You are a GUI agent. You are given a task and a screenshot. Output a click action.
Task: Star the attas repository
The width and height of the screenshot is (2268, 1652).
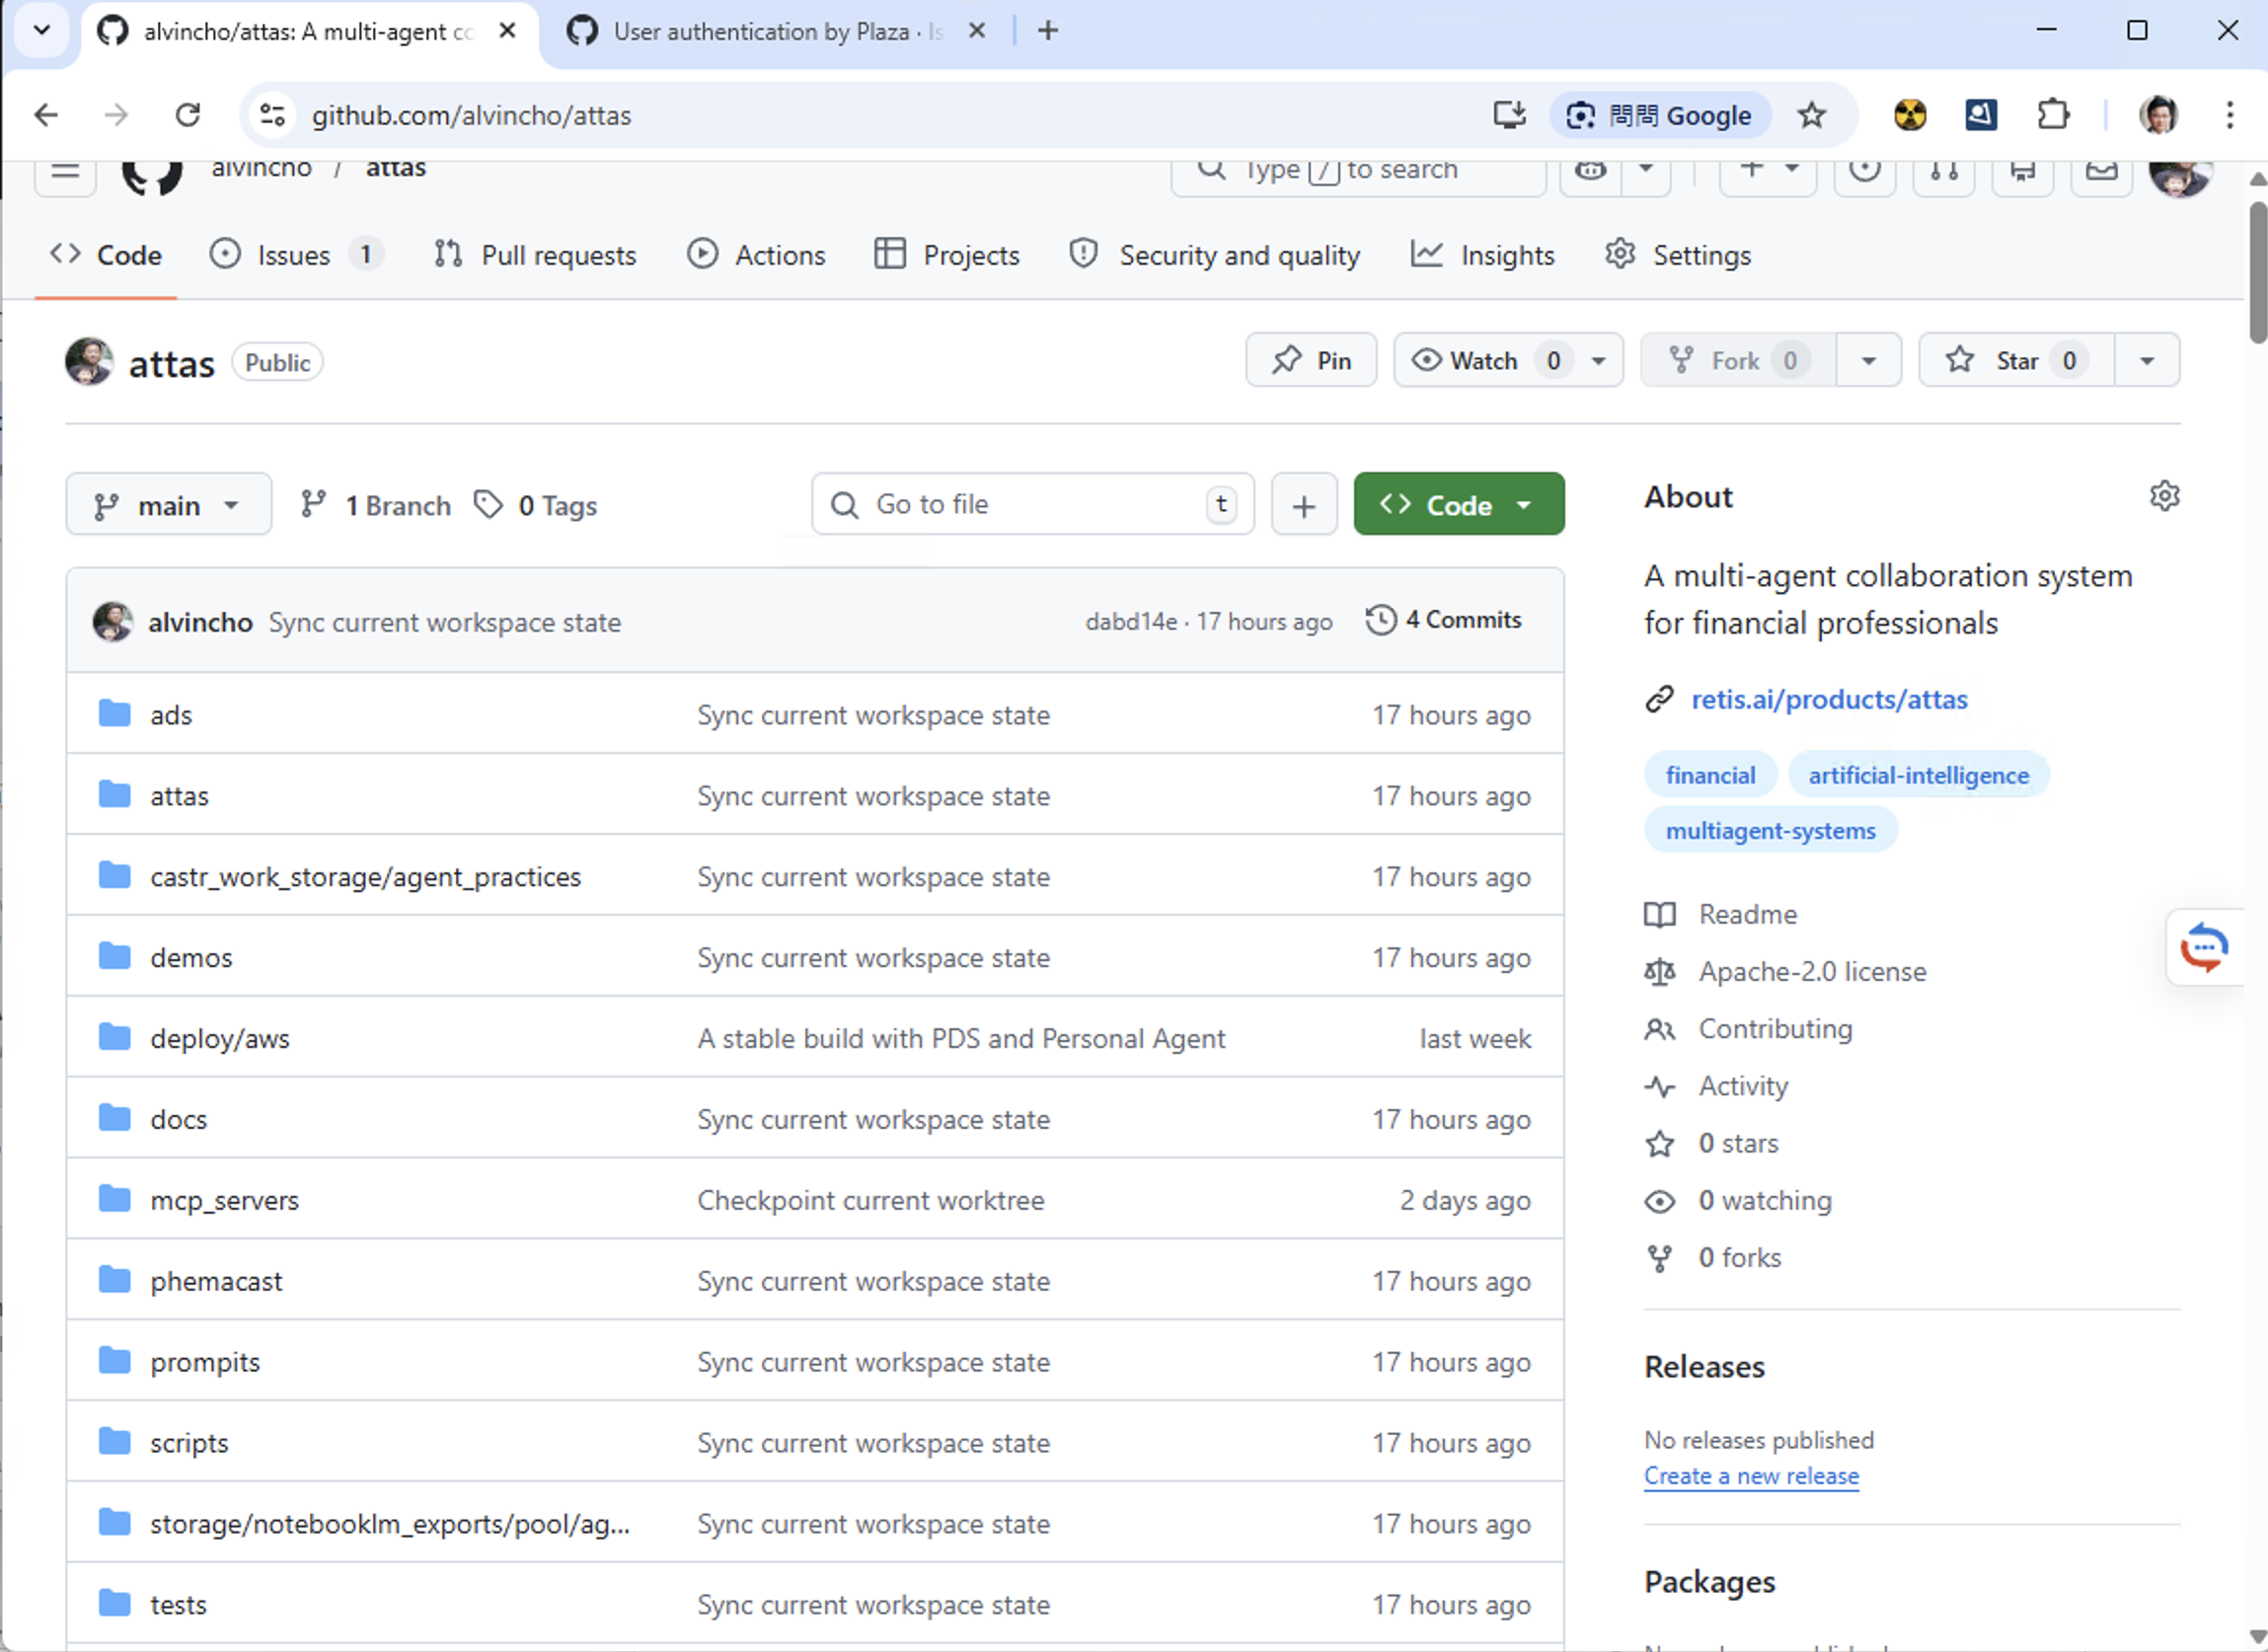2015,360
